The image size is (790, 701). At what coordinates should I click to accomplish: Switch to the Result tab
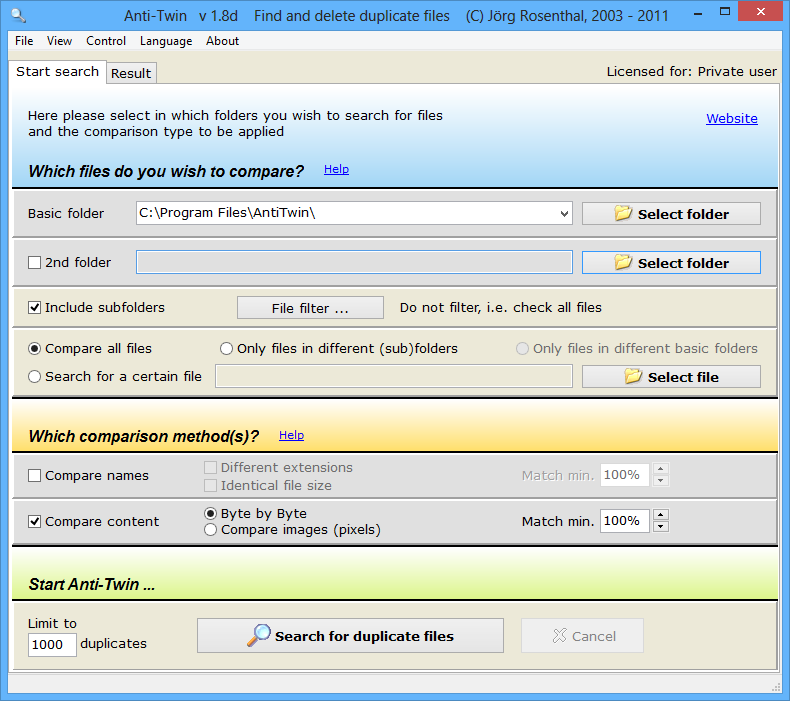pyautogui.click(x=131, y=73)
